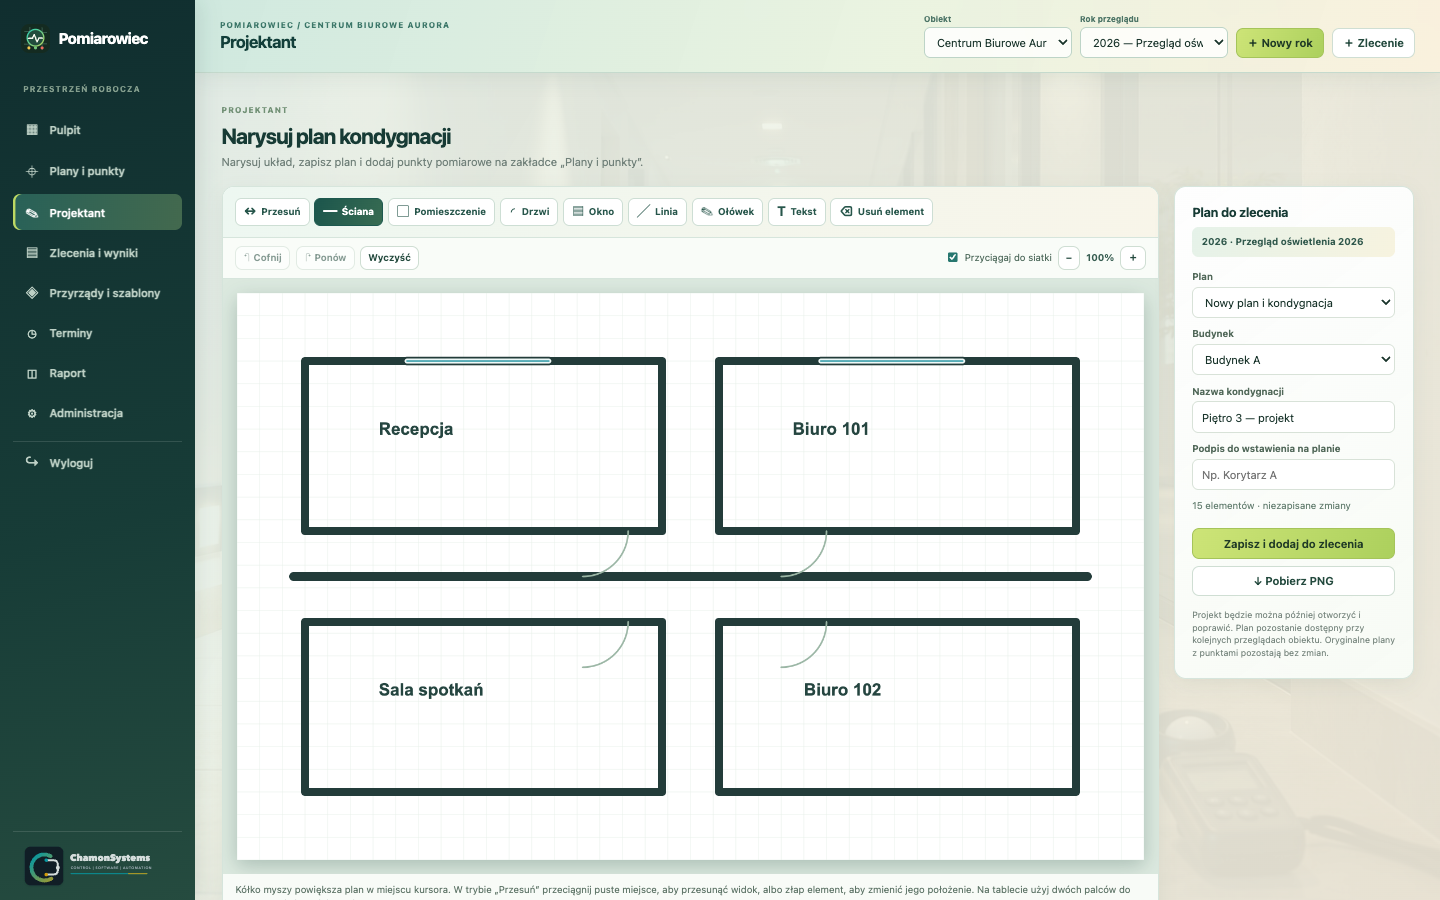The height and width of the screenshot is (900, 1440).
Task: Open the Terminy section
Action: click(98, 333)
